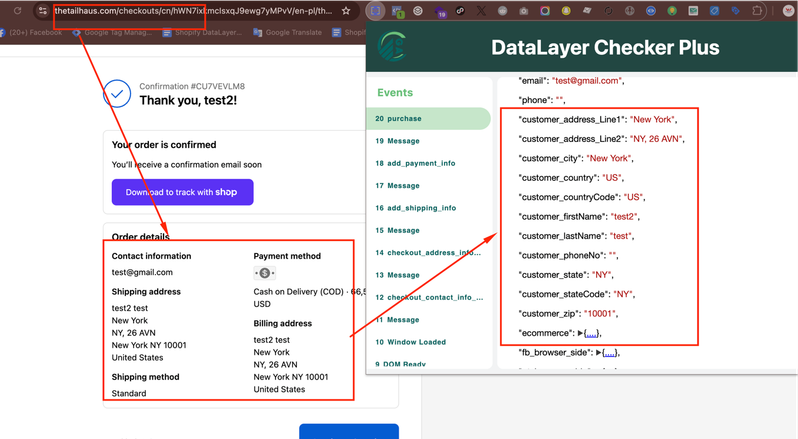
Task: Open the Chrome profile avatar
Action: 788,11
